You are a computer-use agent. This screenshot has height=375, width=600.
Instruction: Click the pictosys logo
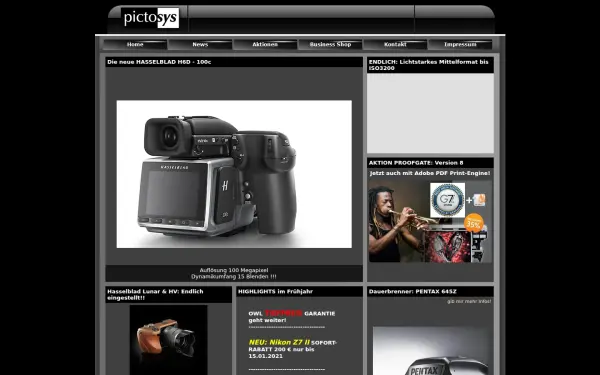point(151,18)
